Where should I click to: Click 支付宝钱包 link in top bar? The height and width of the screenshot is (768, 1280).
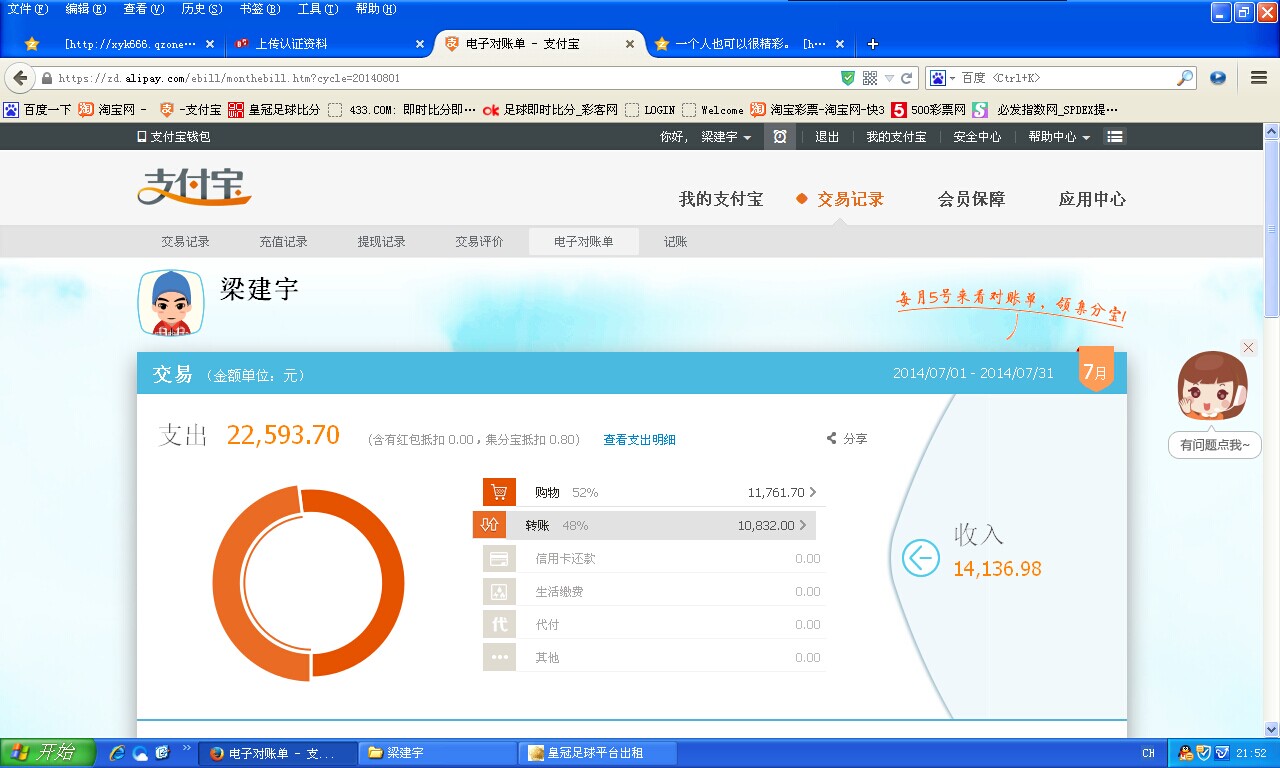(x=174, y=137)
